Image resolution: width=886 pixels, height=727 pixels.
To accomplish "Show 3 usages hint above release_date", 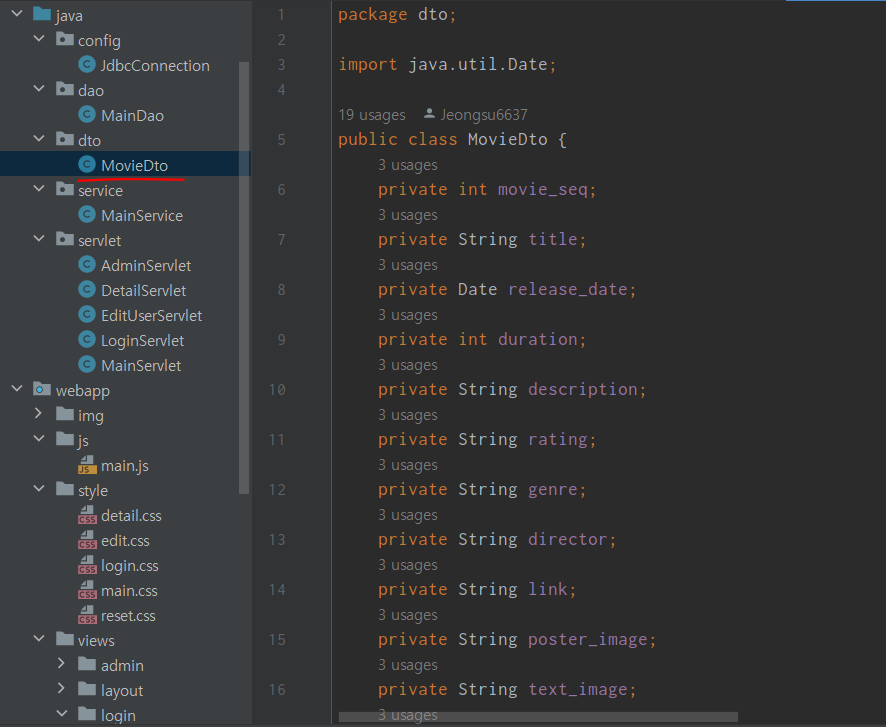I will [407, 265].
